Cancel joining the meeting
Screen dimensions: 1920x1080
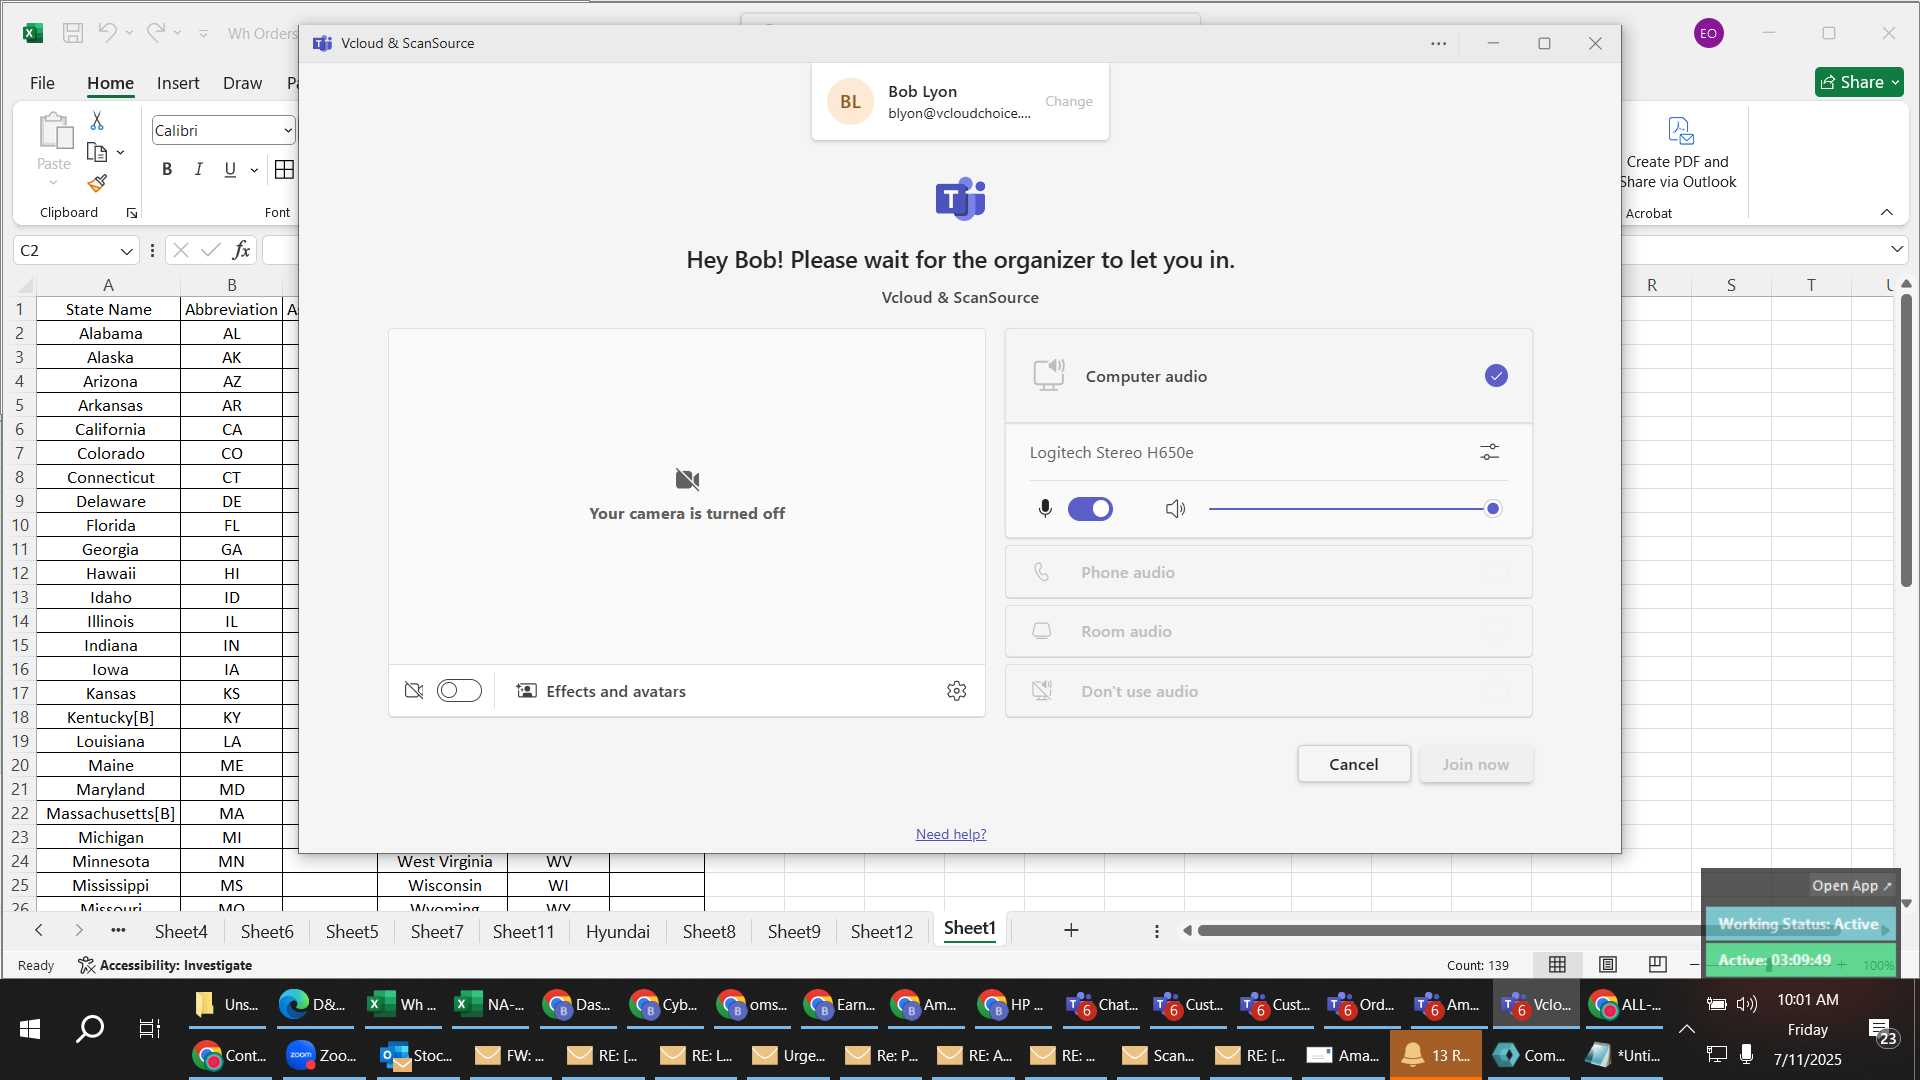coord(1353,764)
